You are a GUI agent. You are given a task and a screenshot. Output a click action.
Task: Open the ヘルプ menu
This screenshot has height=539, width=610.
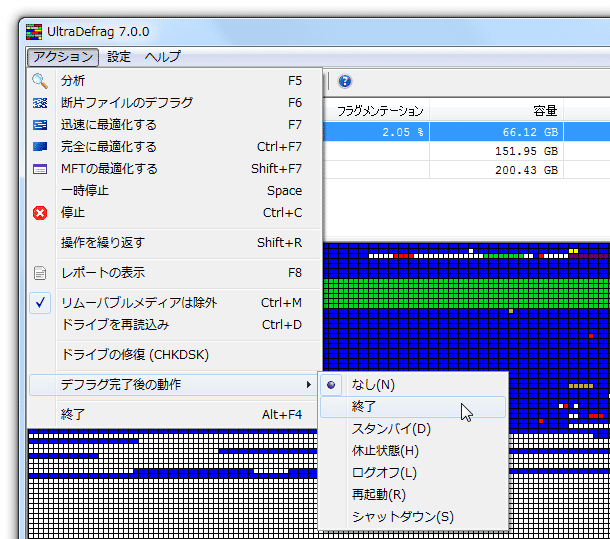point(162,57)
